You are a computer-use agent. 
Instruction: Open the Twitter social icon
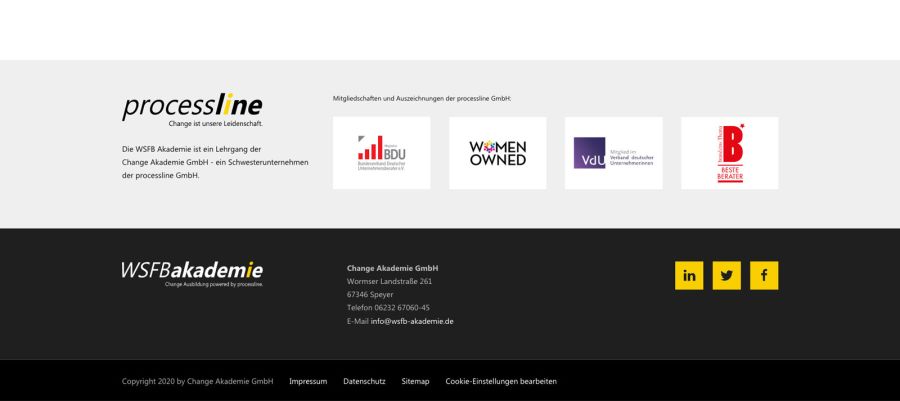point(727,275)
